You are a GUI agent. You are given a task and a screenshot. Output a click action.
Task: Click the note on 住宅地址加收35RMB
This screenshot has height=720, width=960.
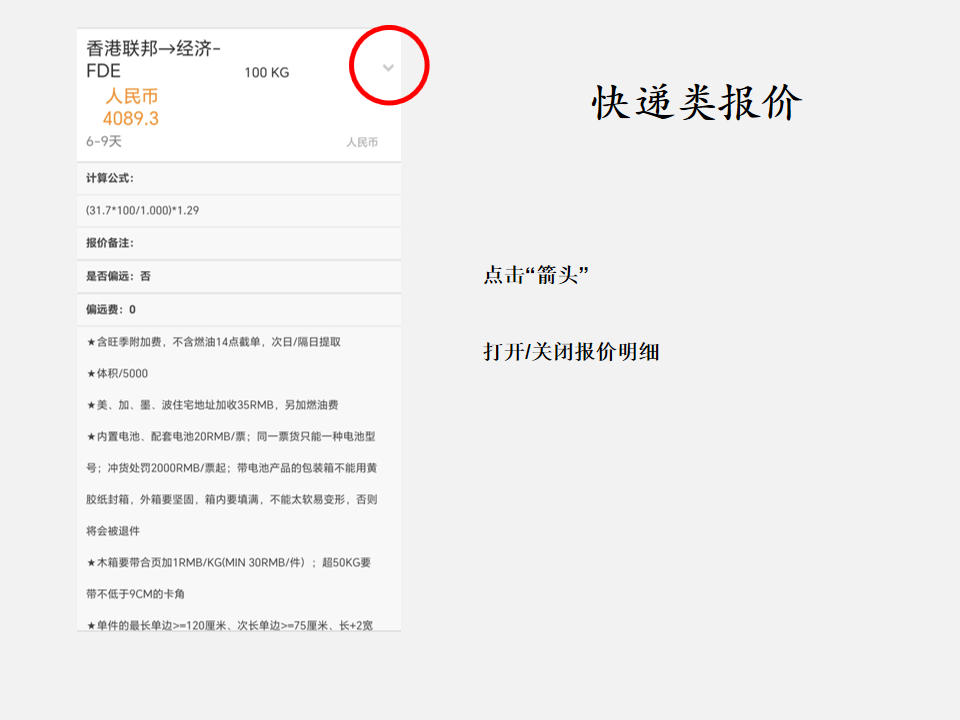click(x=212, y=405)
